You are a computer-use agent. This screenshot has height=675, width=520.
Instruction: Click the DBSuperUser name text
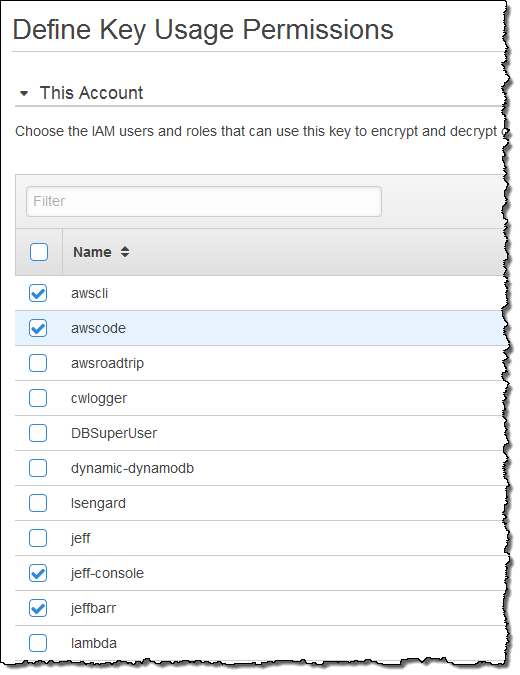click(x=114, y=433)
